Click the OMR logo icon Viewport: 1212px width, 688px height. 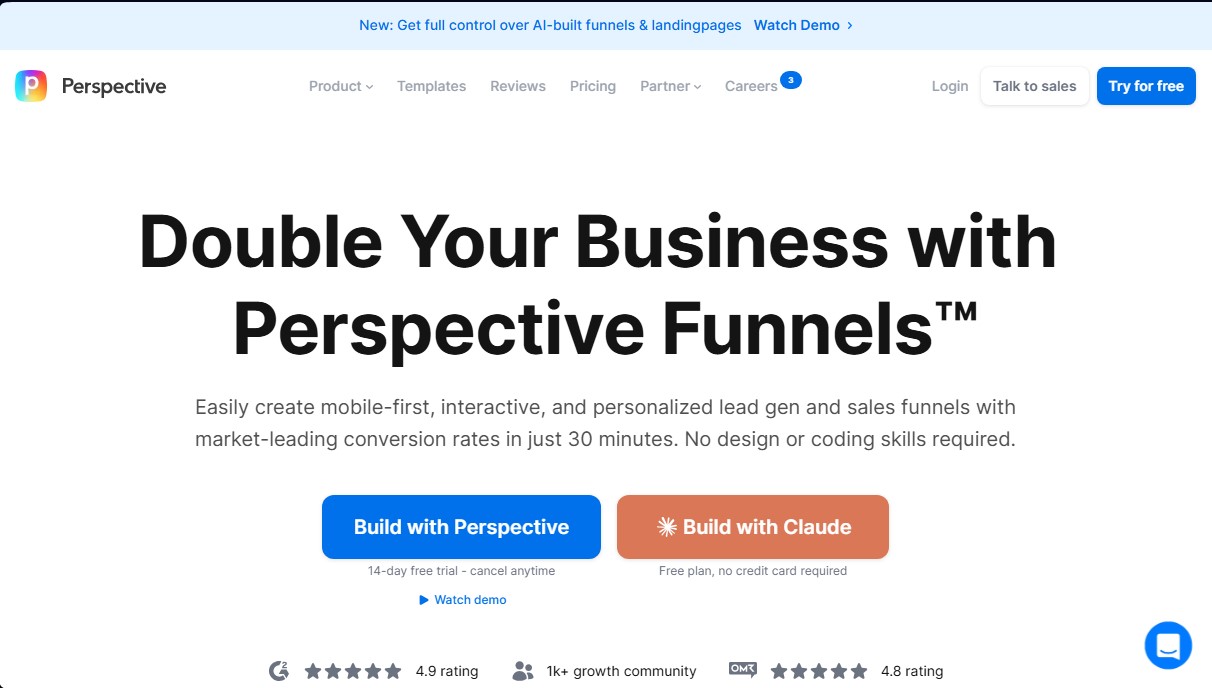point(743,670)
